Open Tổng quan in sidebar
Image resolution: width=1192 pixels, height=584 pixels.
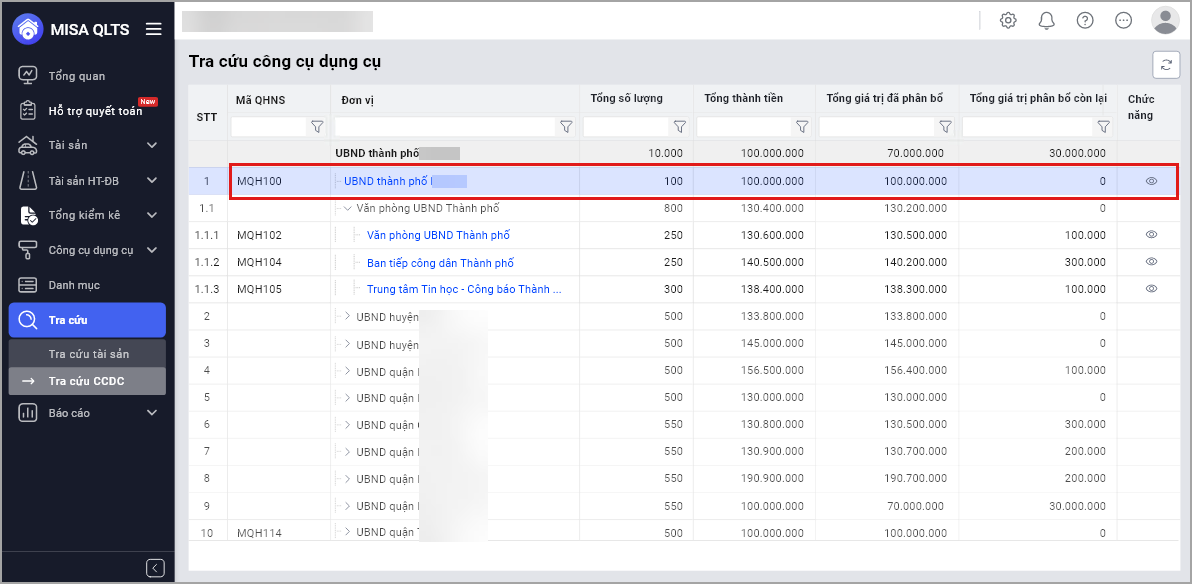click(76, 76)
